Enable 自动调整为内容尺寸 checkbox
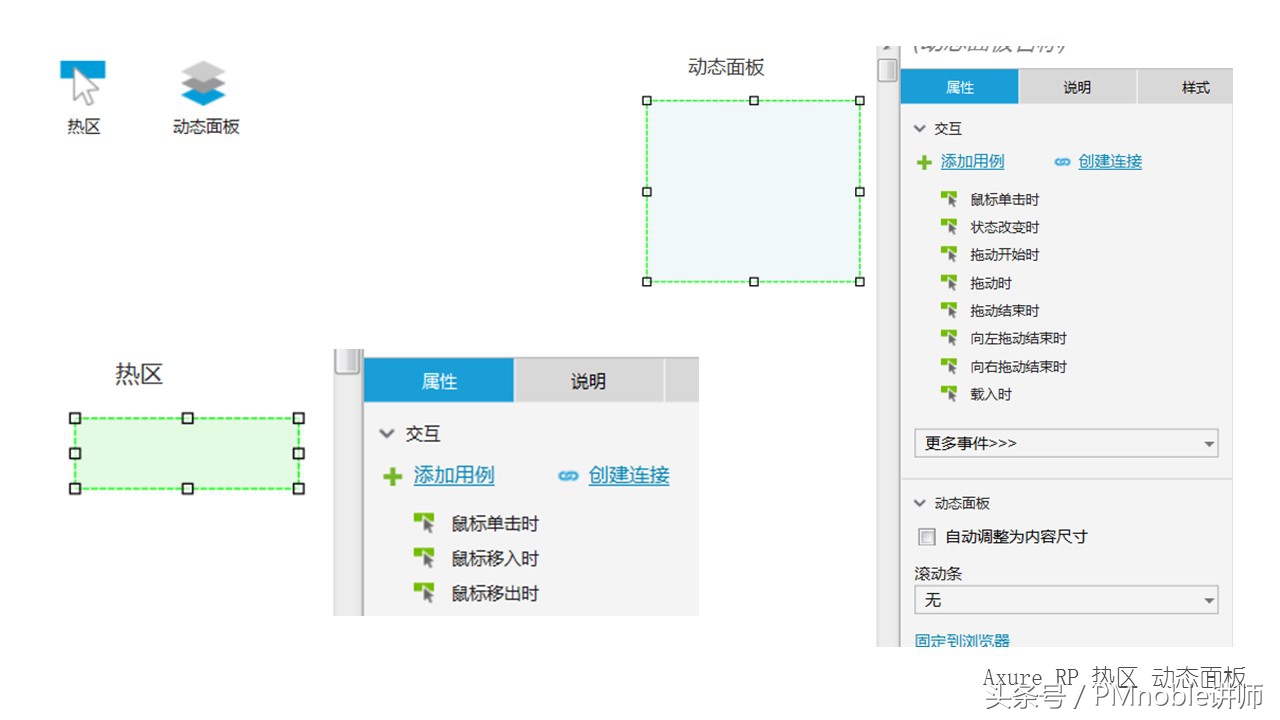 click(x=927, y=537)
